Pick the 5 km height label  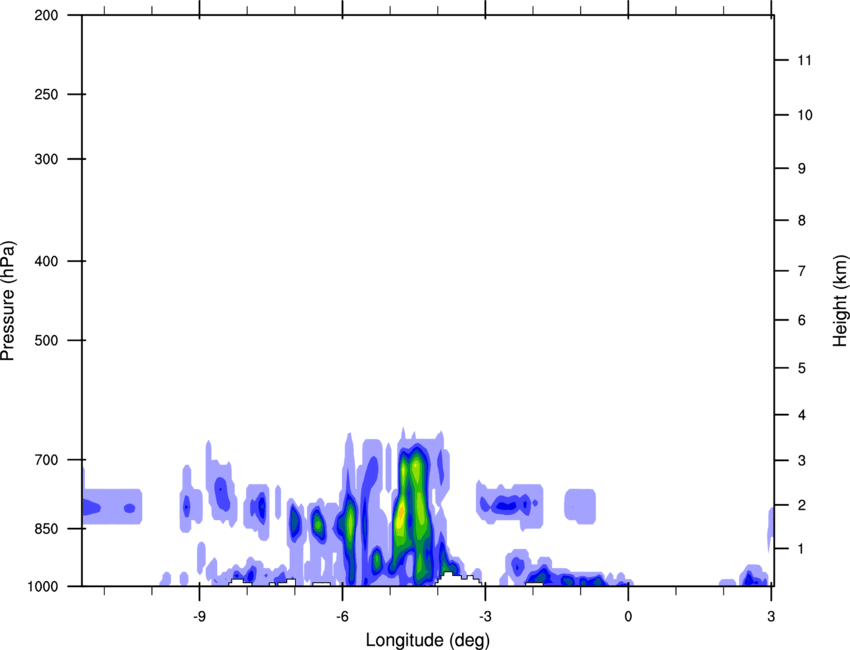802,369
